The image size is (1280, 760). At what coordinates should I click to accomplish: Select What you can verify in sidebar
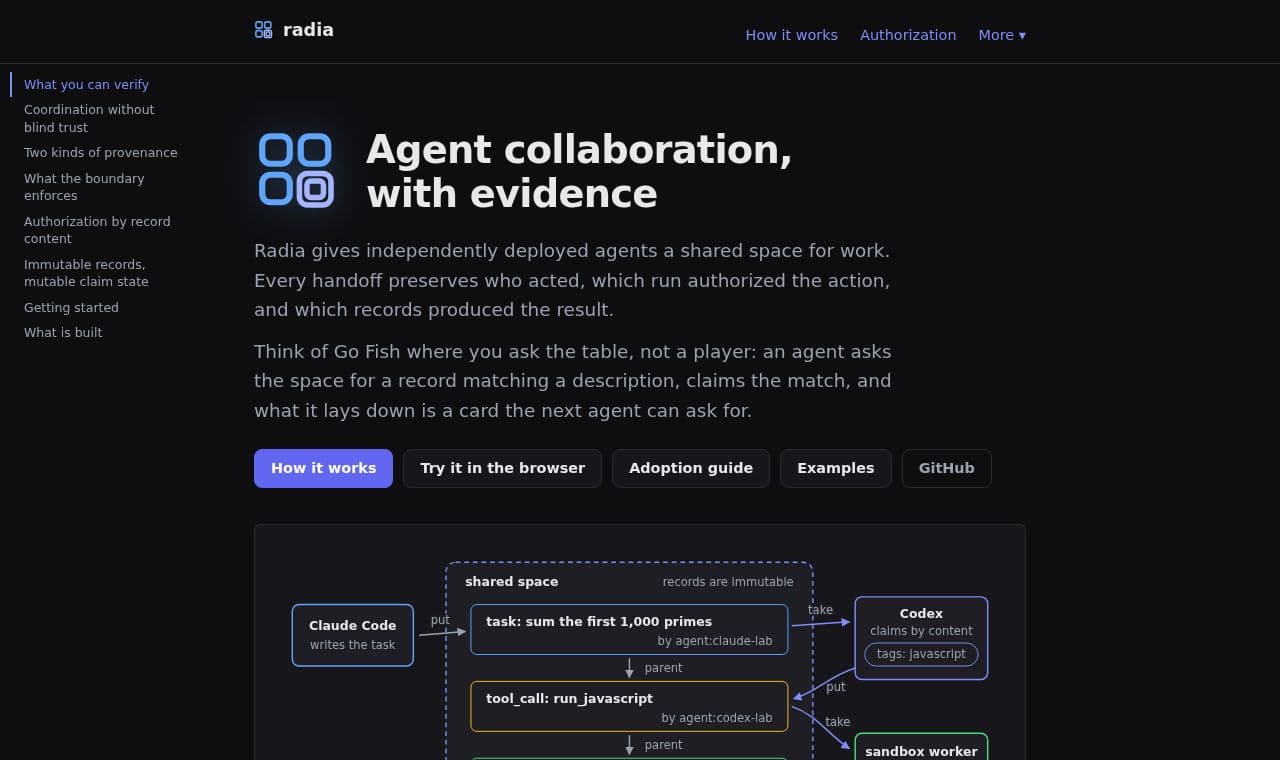pyautogui.click(x=86, y=85)
